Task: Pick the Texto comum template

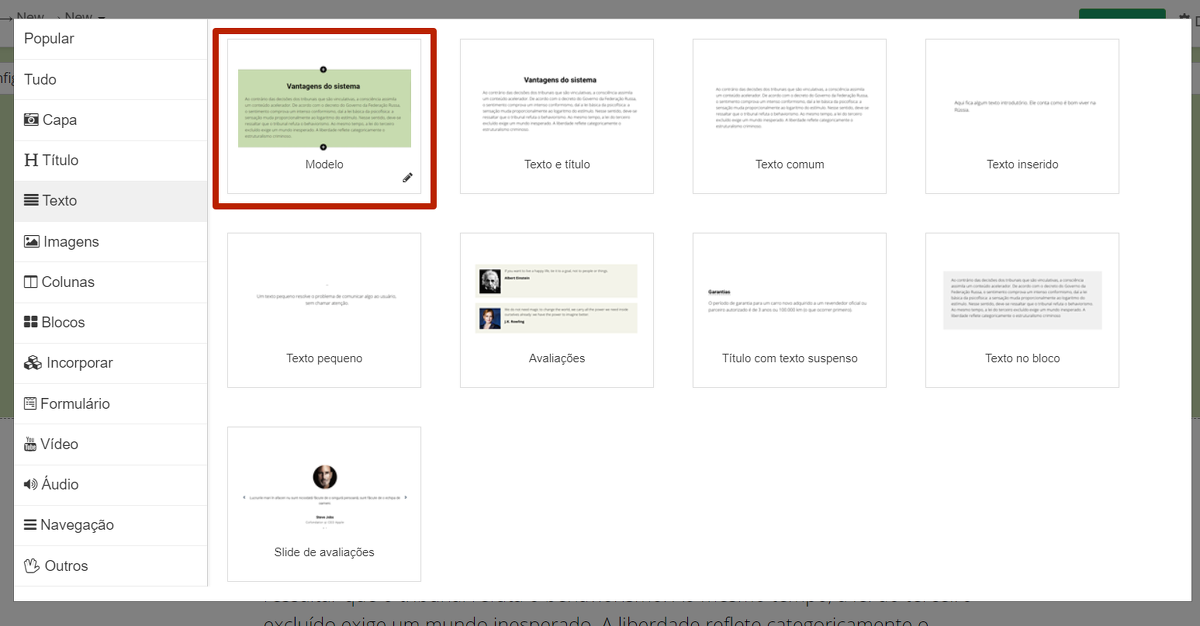Action: [x=789, y=116]
